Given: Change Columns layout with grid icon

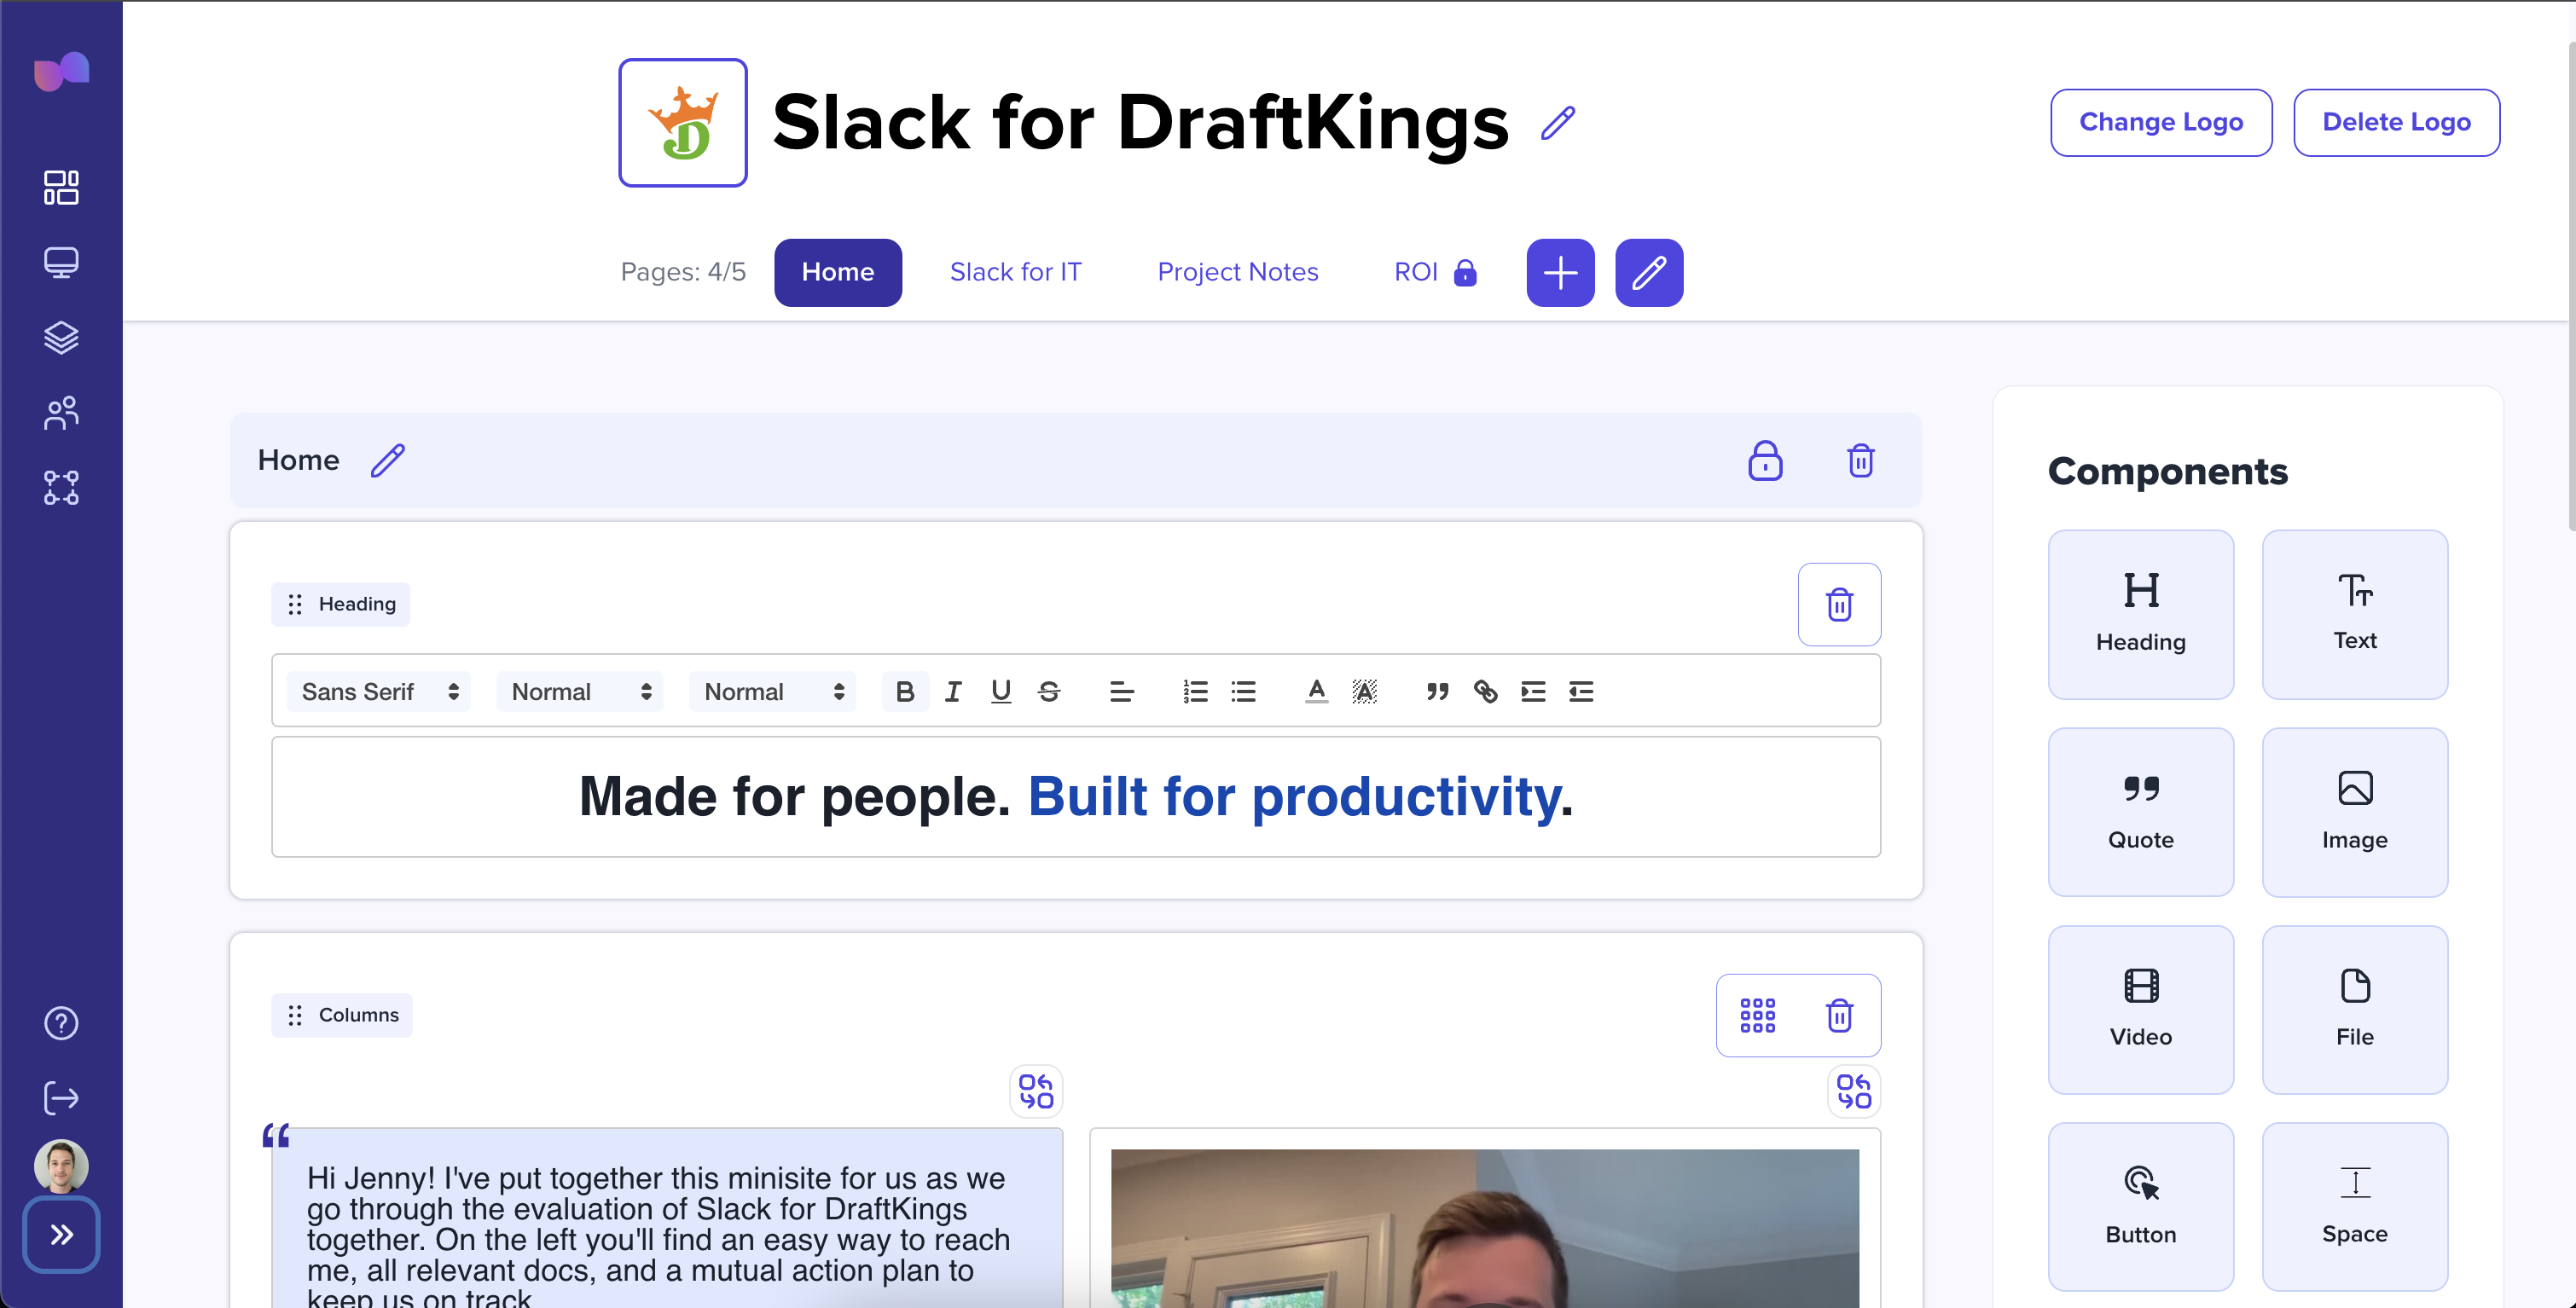Looking at the screenshot, I should click(1757, 1015).
